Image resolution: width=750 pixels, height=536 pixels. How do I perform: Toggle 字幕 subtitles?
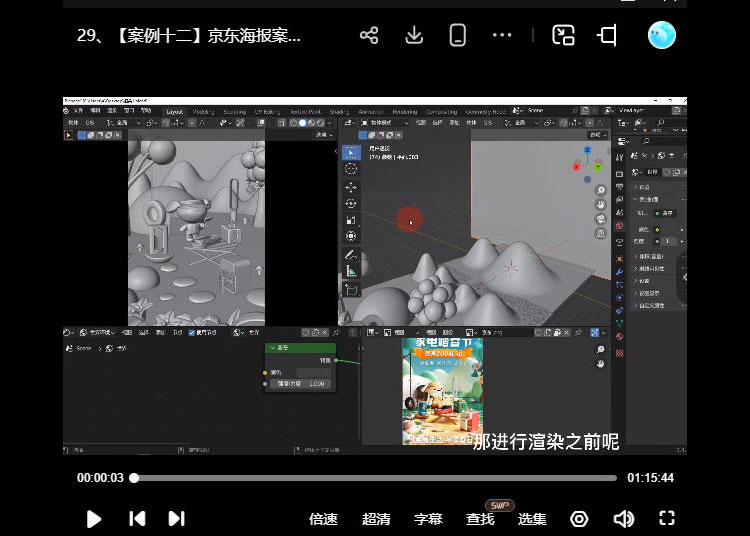pyautogui.click(x=428, y=519)
